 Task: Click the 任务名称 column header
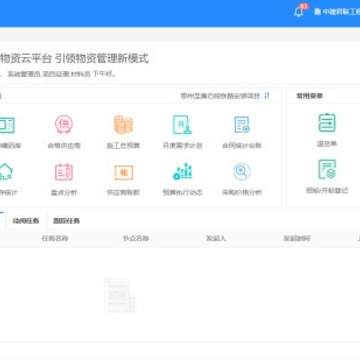pos(55,238)
